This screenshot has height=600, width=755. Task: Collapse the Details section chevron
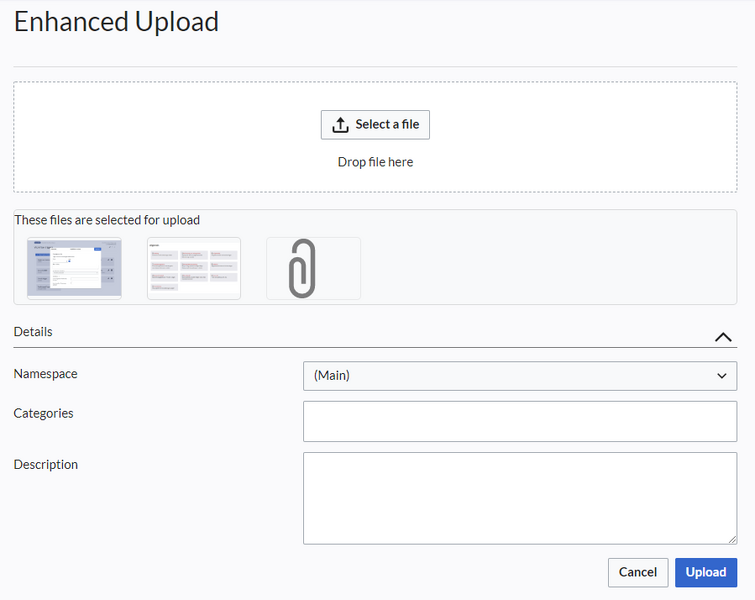723,337
